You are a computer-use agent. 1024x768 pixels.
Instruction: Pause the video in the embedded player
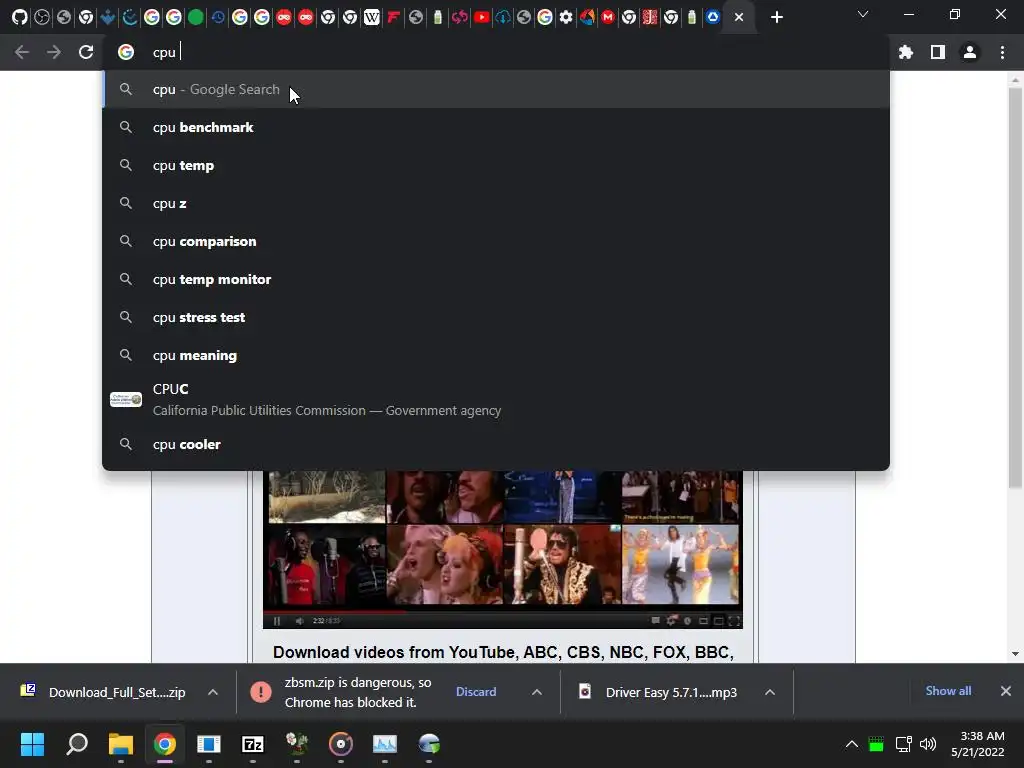tap(276, 621)
